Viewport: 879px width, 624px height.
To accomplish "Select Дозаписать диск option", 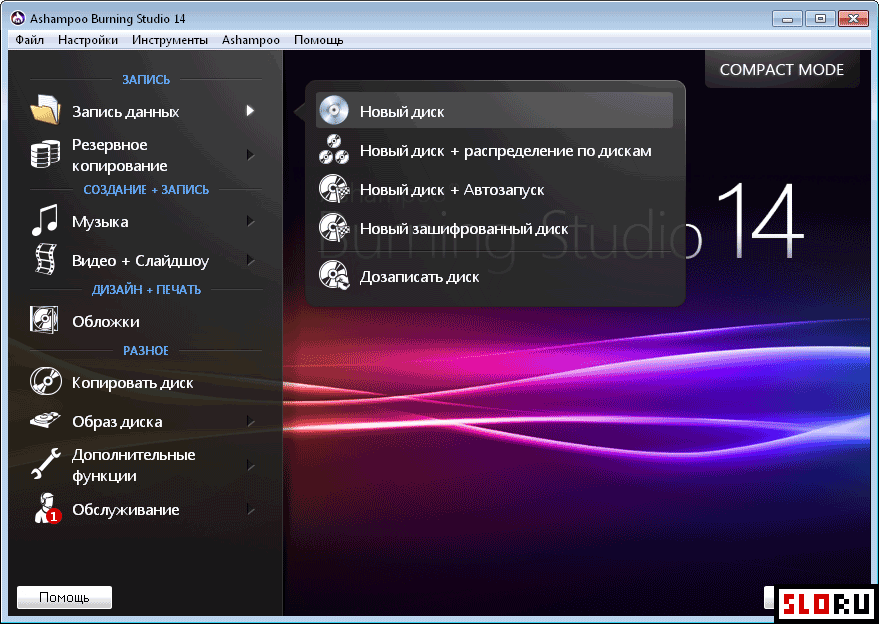I will tap(494, 276).
